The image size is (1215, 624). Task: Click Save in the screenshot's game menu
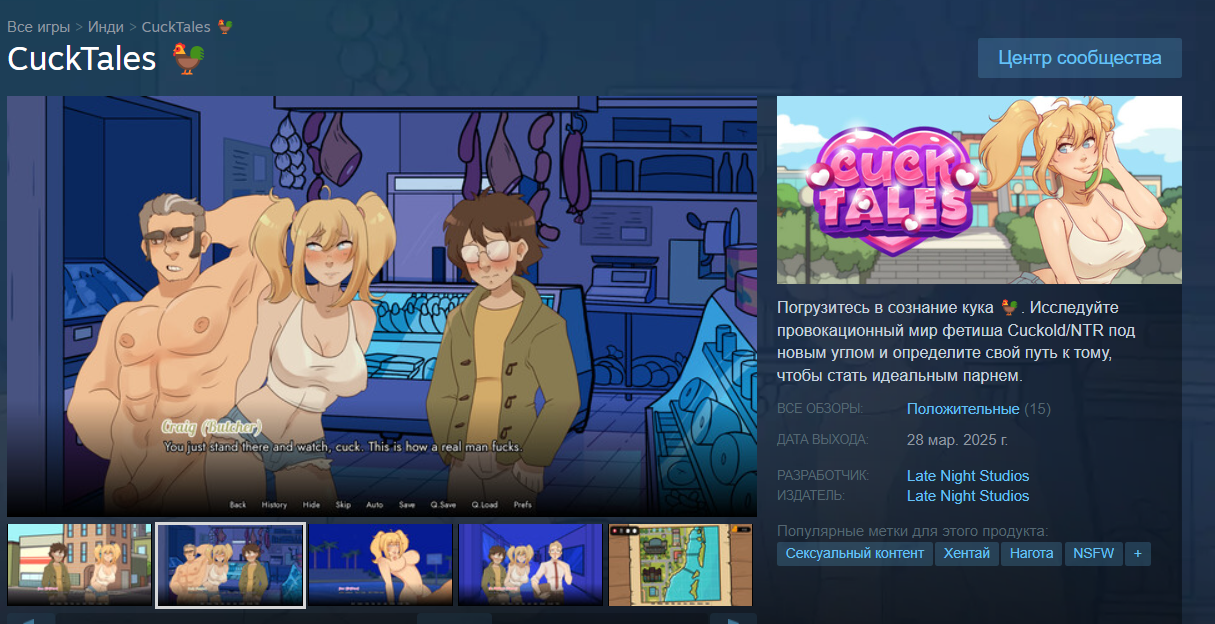(407, 505)
